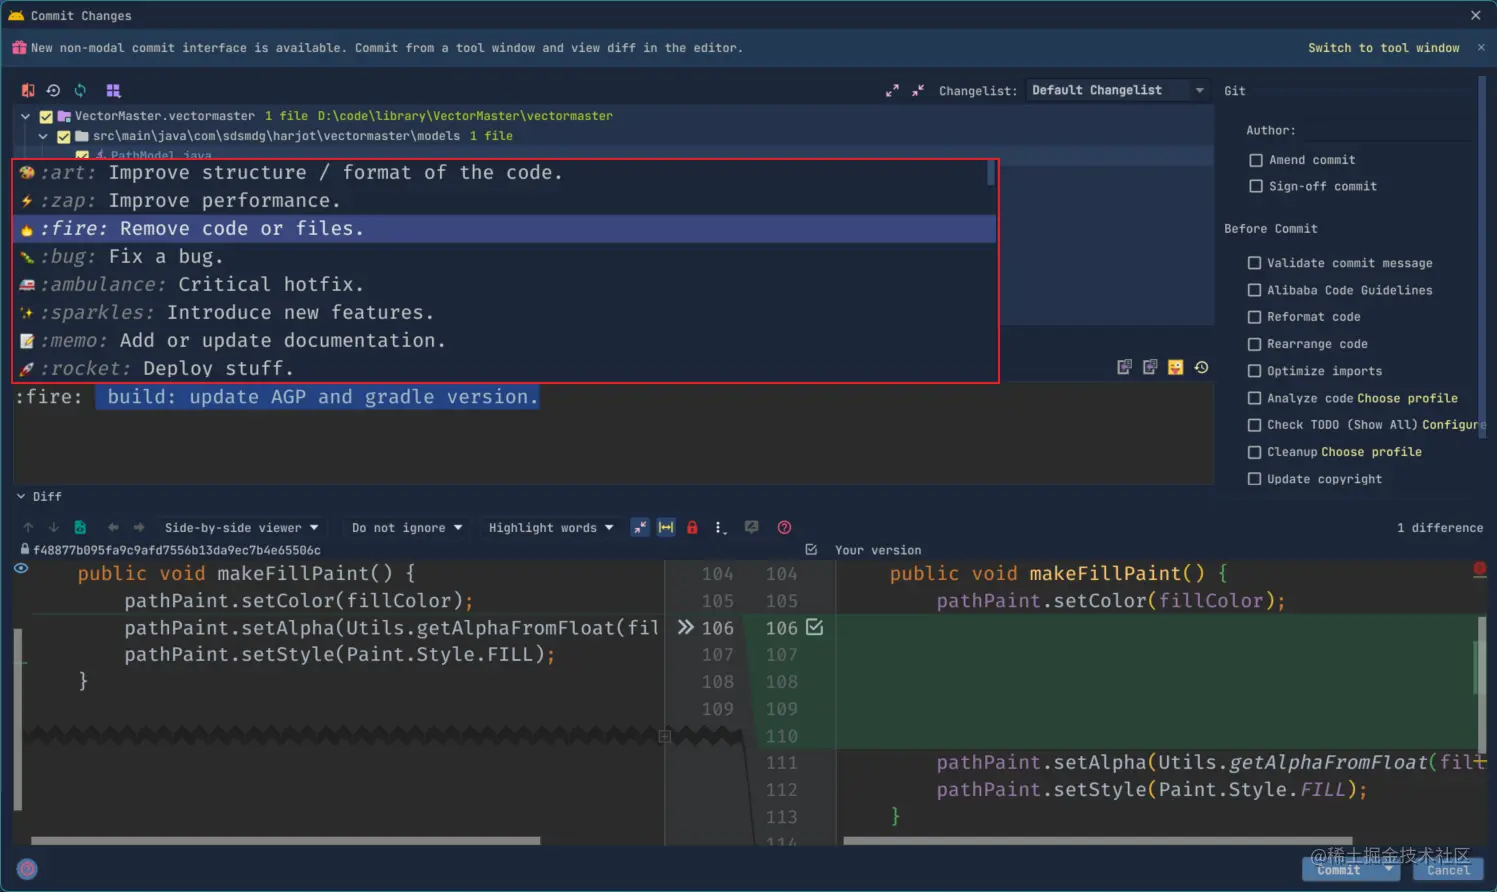1497x892 pixels.
Task: Click the forward arrow in diff toolbar
Action: (139, 527)
